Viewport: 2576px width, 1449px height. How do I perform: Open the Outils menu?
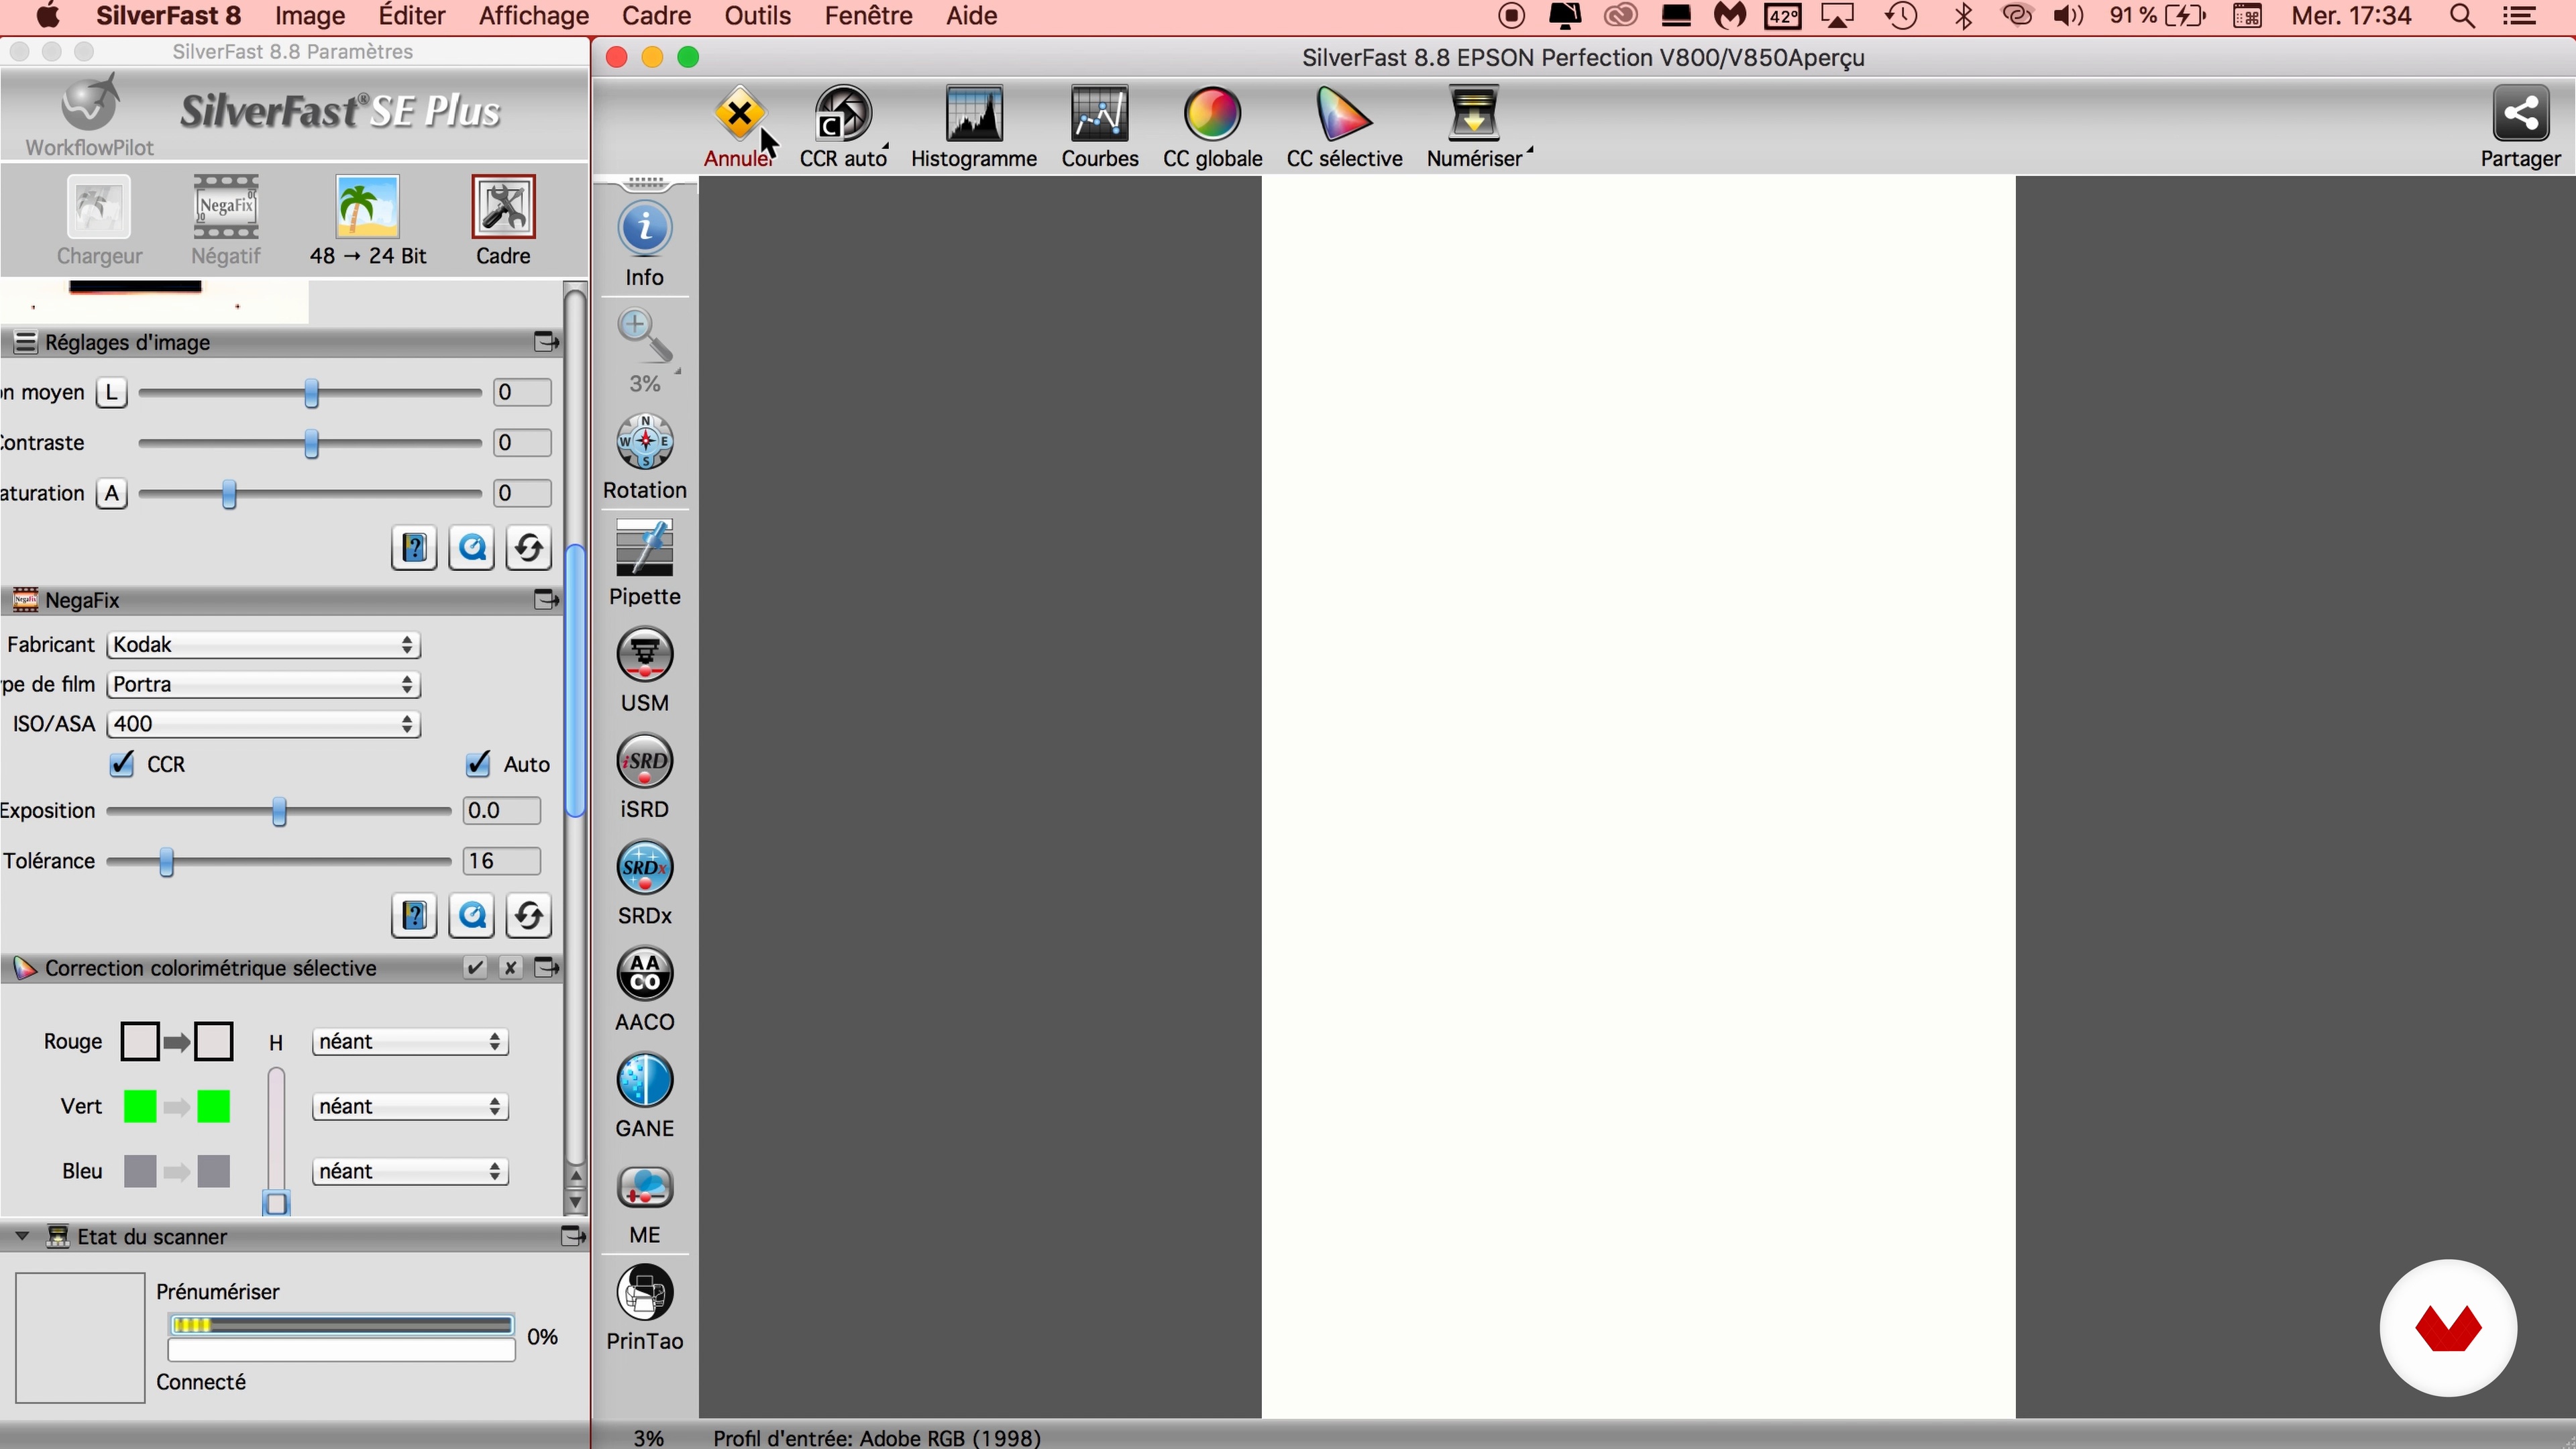(758, 16)
